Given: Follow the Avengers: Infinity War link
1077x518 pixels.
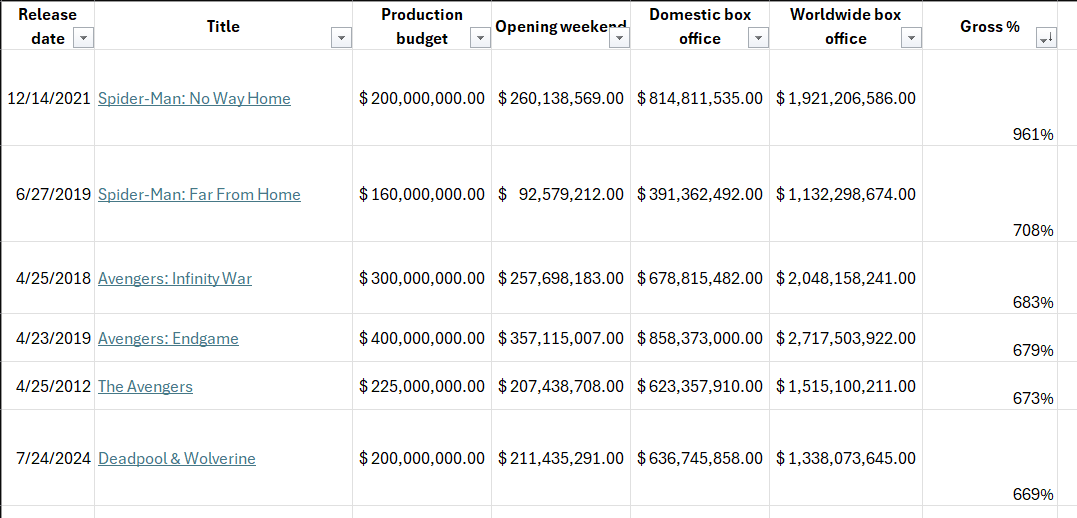Looking at the screenshot, I should tap(175, 278).
